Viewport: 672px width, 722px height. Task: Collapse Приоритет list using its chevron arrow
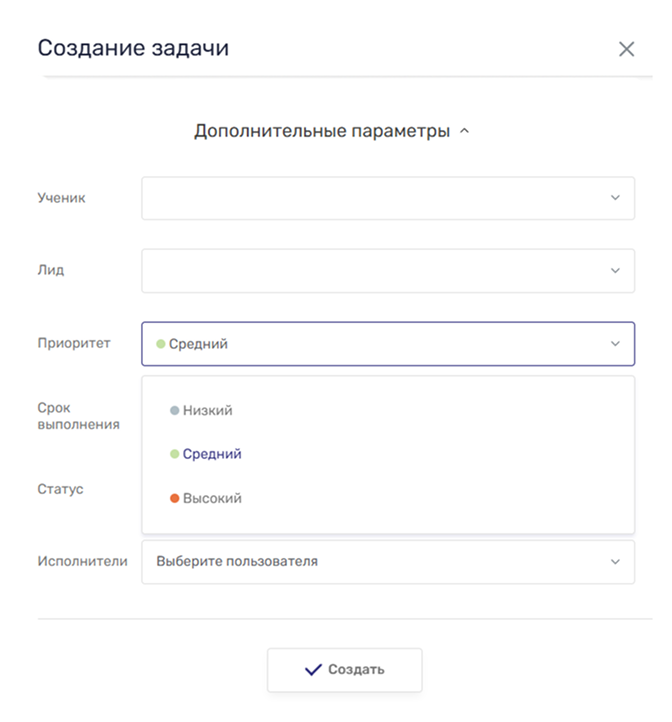[615, 344]
